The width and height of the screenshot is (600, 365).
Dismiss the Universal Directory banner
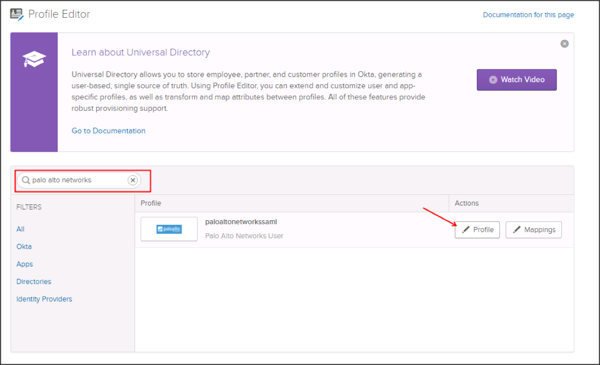564,44
